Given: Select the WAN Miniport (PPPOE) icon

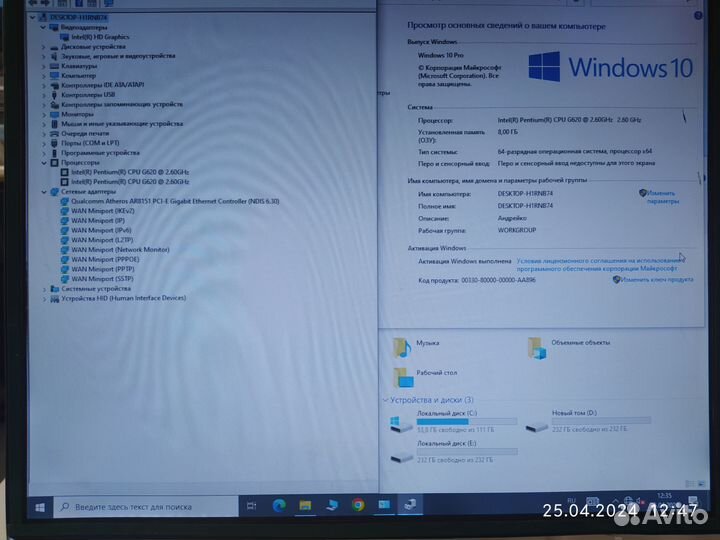Looking at the screenshot, I should tap(65, 260).
